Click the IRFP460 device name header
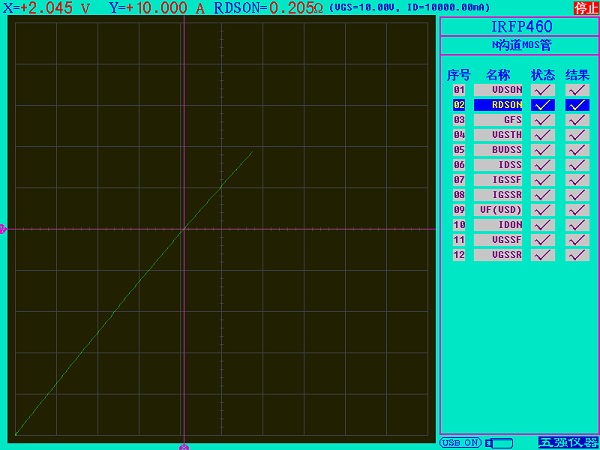This screenshot has height=450, width=600. coord(519,26)
